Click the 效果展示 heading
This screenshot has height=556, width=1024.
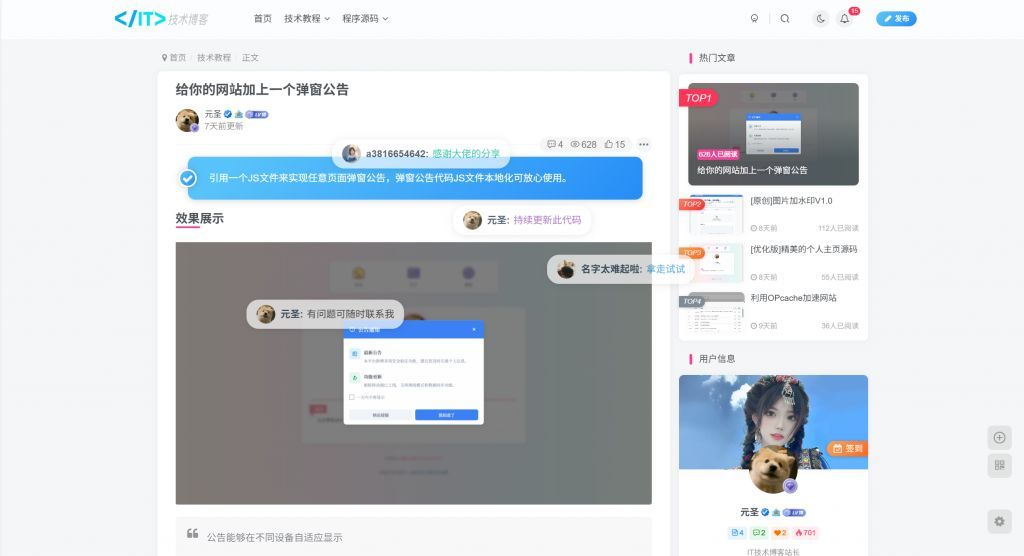[199, 218]
